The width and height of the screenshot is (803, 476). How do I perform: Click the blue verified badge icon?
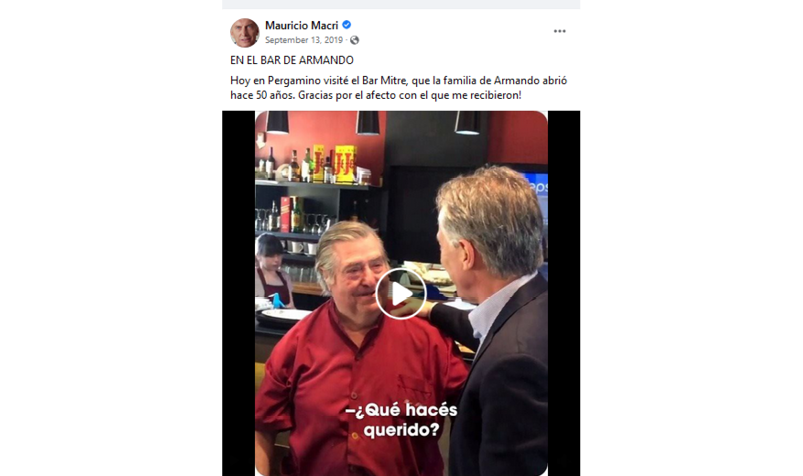[x=347, y=25]
